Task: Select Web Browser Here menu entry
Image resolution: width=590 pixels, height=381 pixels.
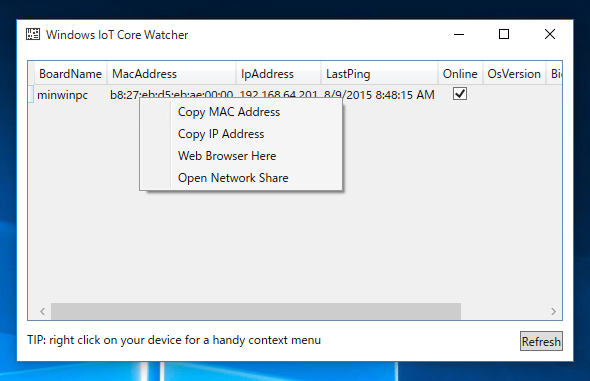Action: 241,156
